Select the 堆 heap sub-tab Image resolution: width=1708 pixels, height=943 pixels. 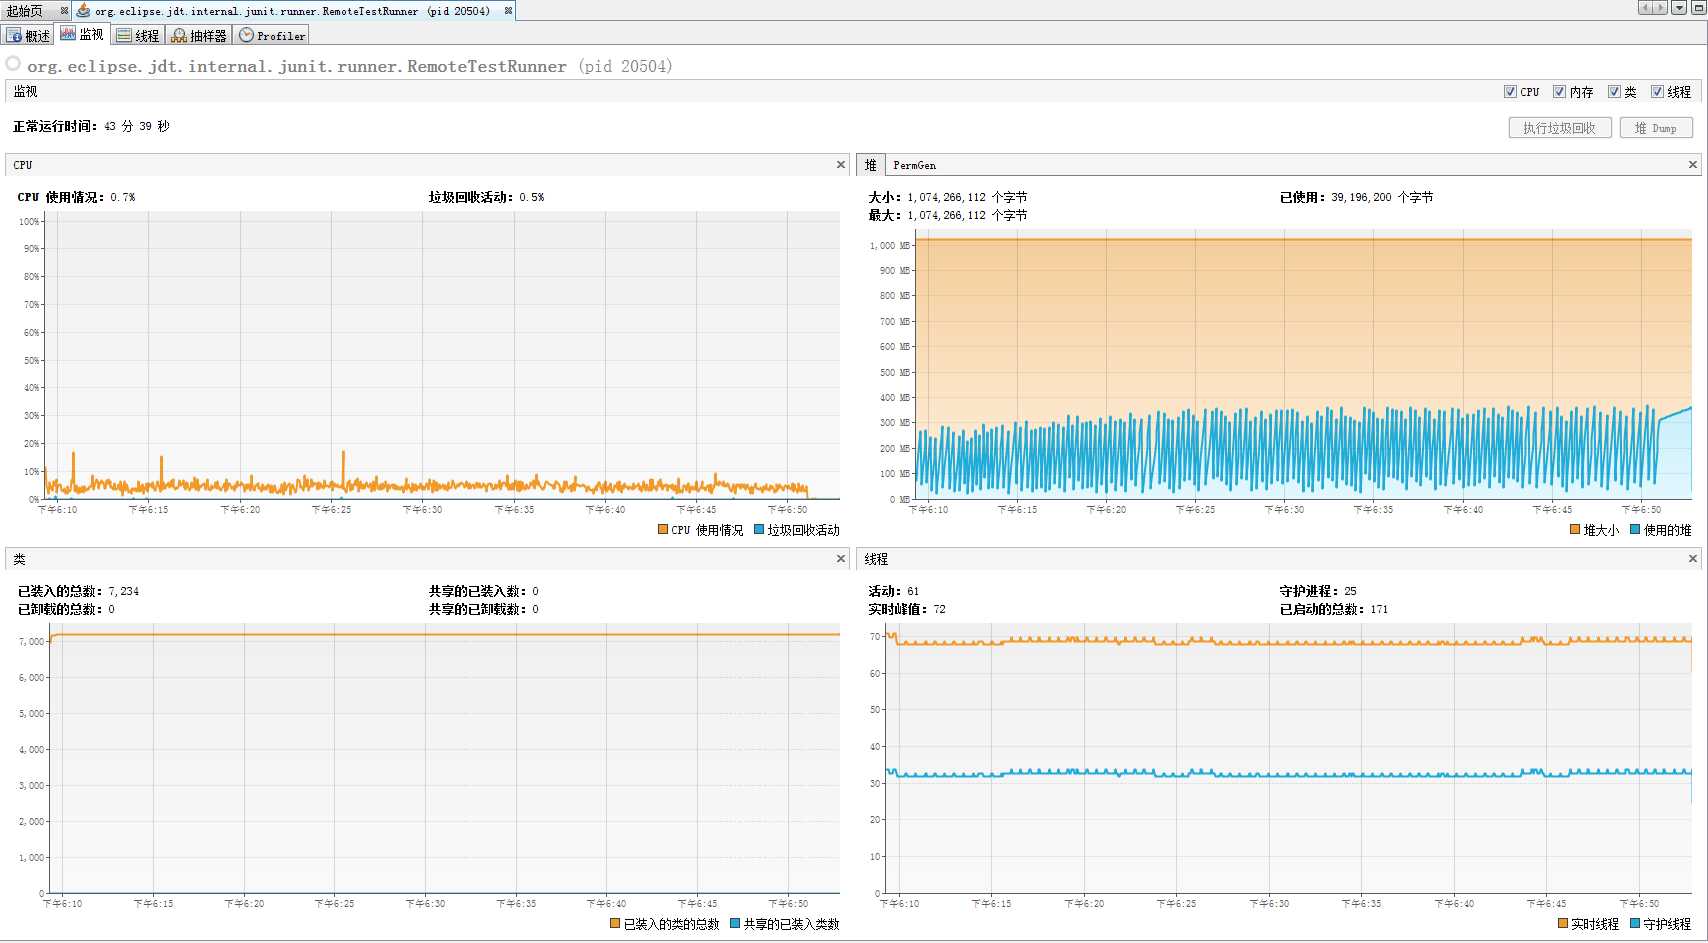(870, 165)
